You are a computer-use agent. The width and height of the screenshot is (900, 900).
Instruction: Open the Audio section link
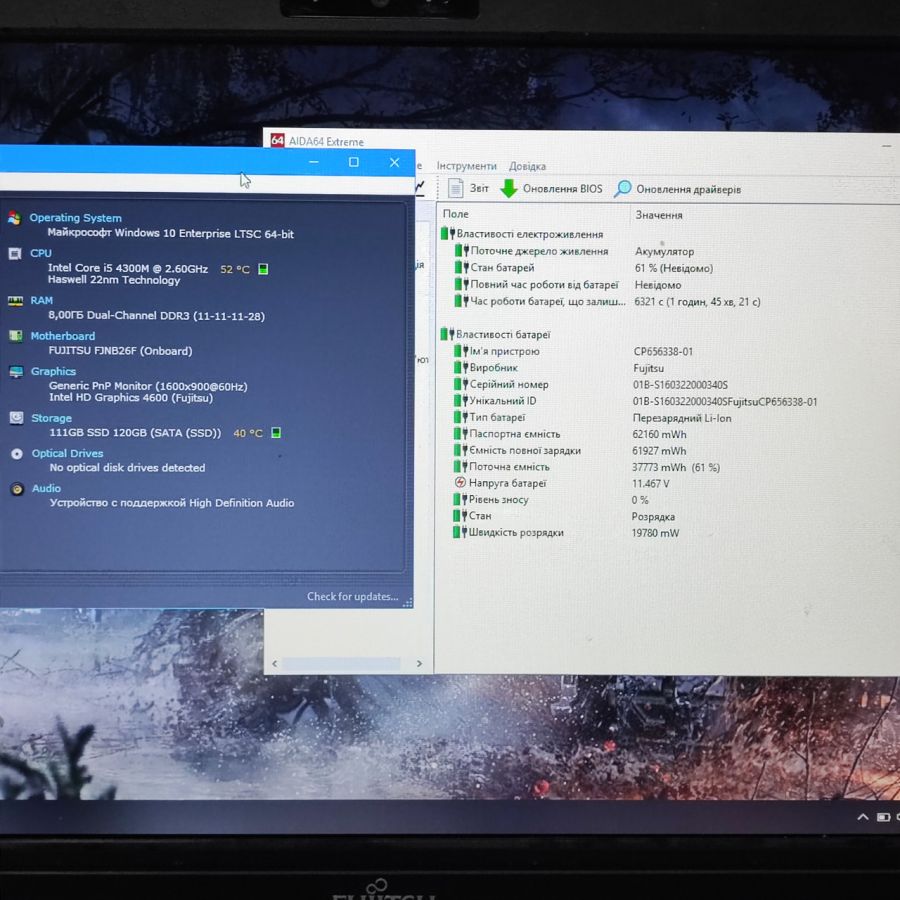tap(46, 488)
